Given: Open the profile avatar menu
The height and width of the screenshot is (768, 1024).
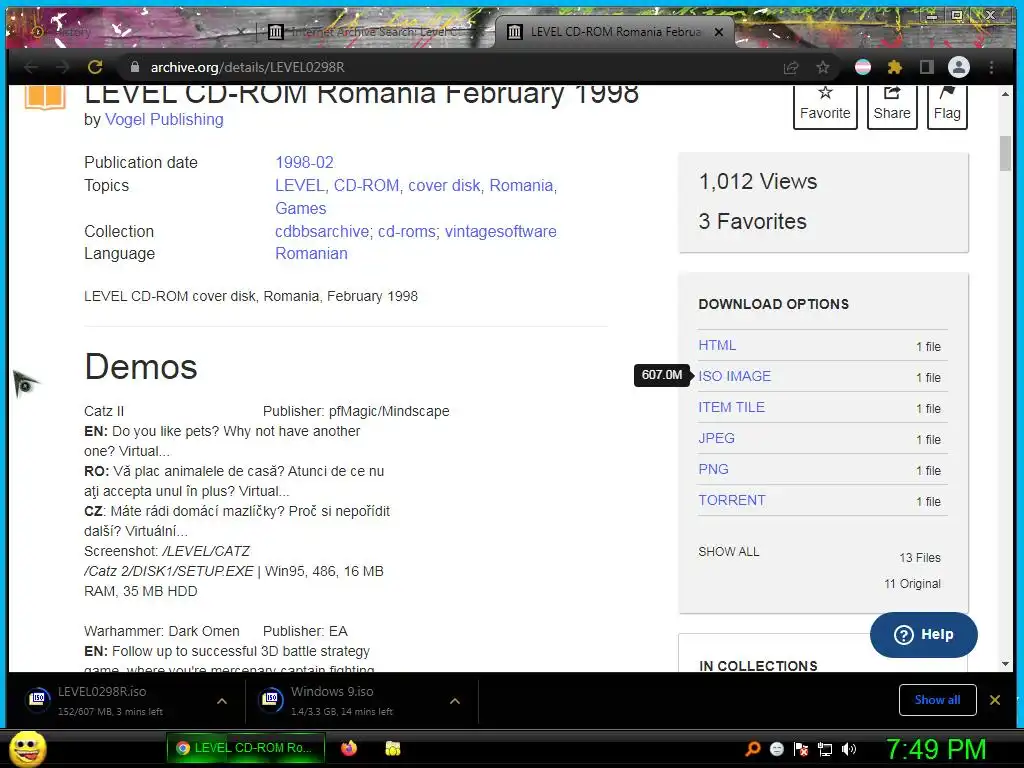Looking at the screenshot, I should (959, 67).
